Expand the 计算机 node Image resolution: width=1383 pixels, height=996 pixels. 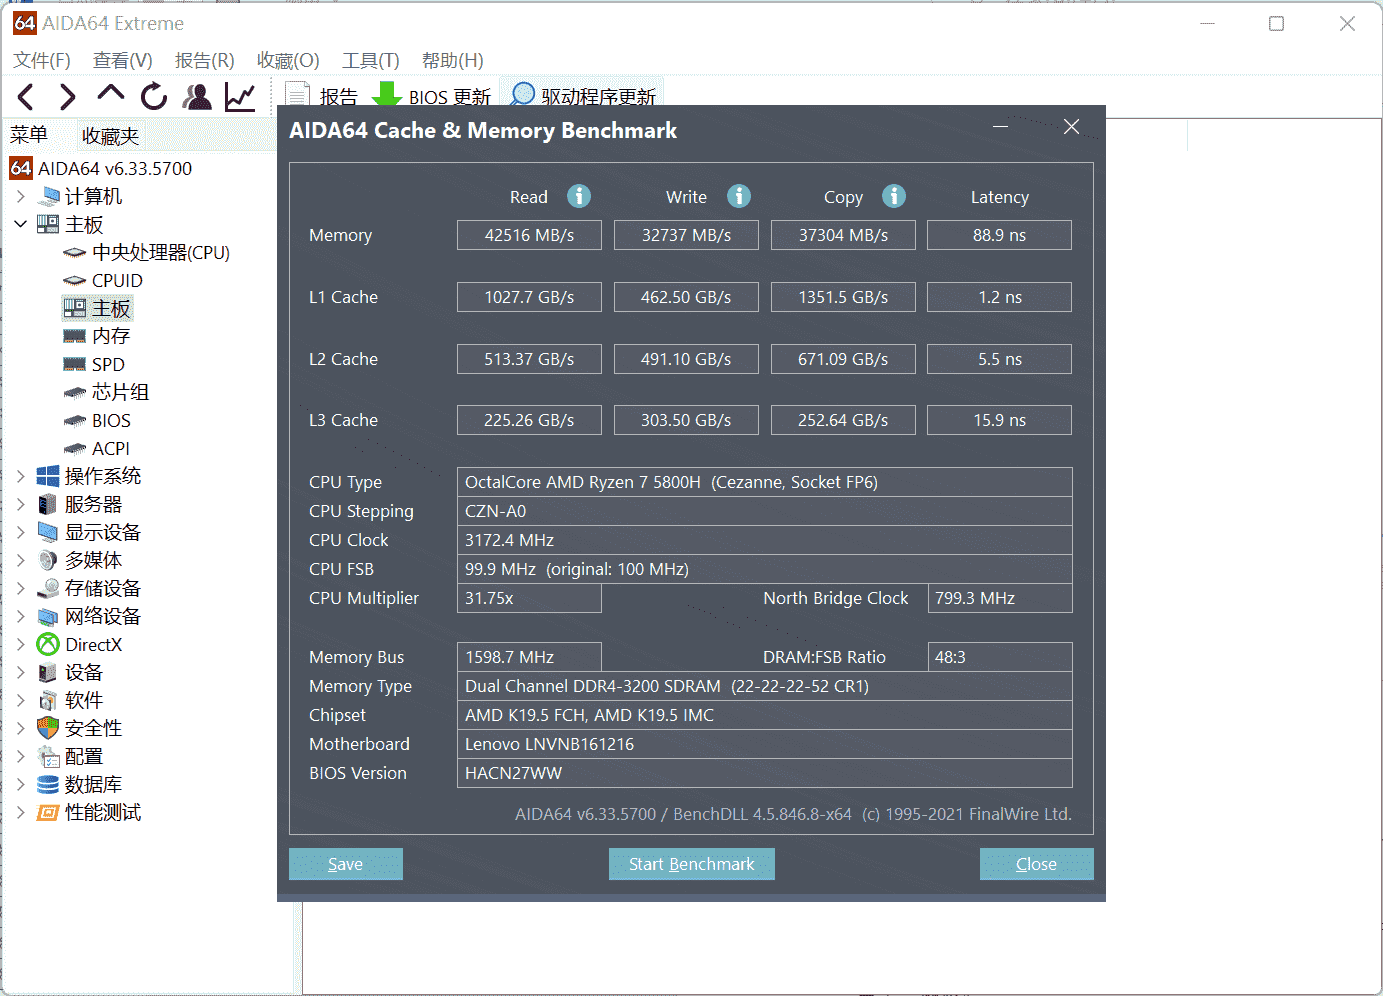point(21,196)
